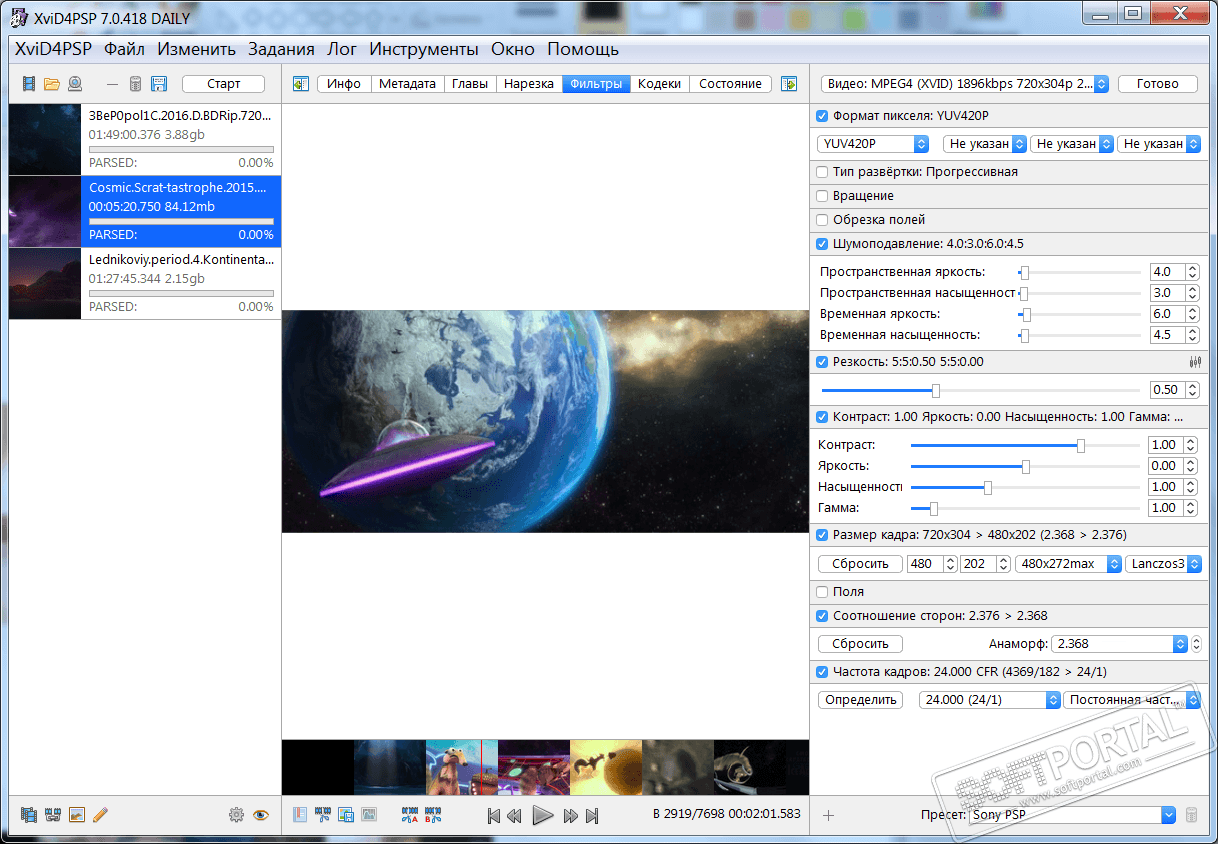Screen dimensions: 1218x844
Task: Open the Видео: MPEG4 (XVID) dropdown
Action: [964, 84]
